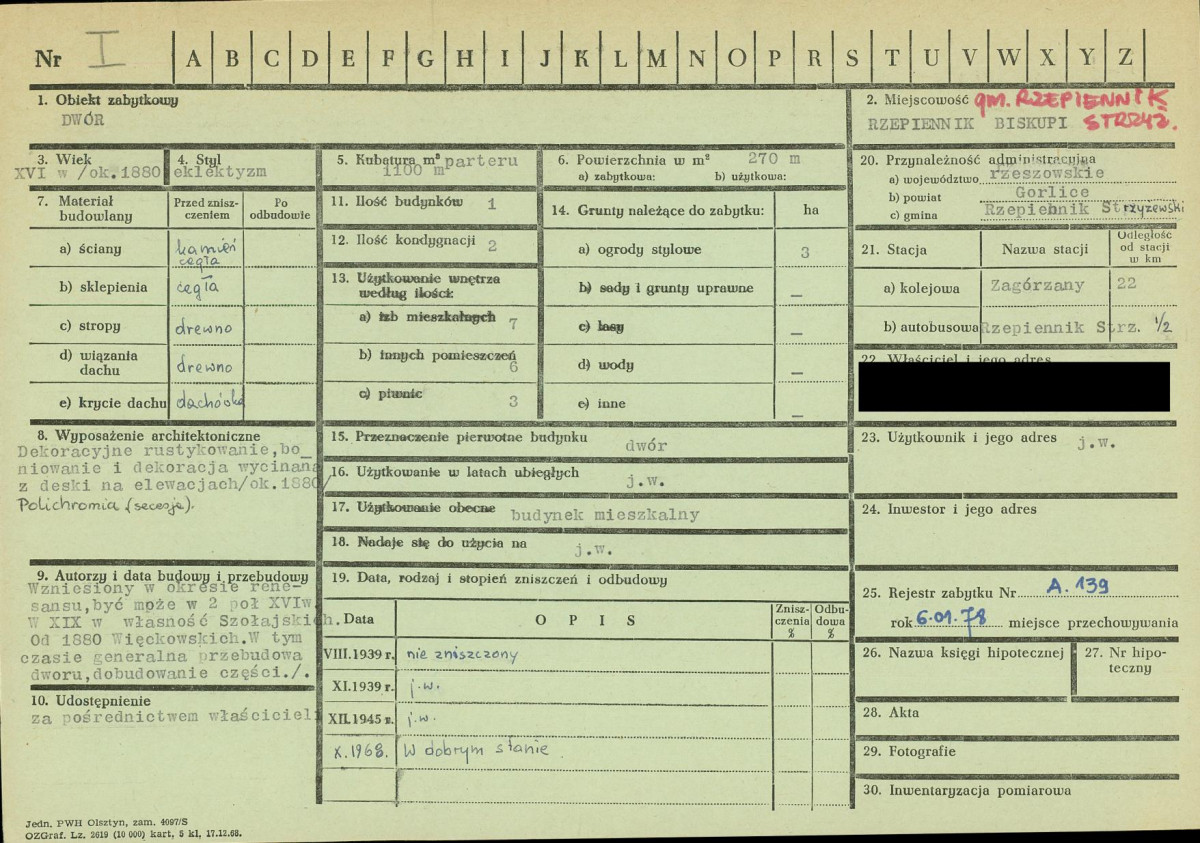This screenshot has height=843, width=1200.
Task: Click the 'Przed zniszczeniem' column header
Action: pyautogui.click(x=205, y=207)
